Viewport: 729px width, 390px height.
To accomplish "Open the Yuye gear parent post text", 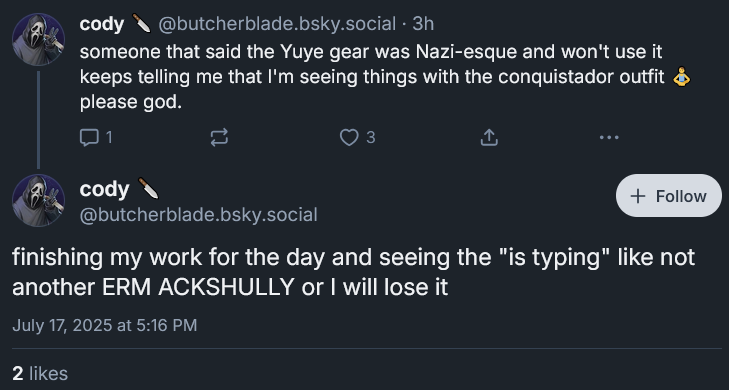I will (x=385, y=77).
